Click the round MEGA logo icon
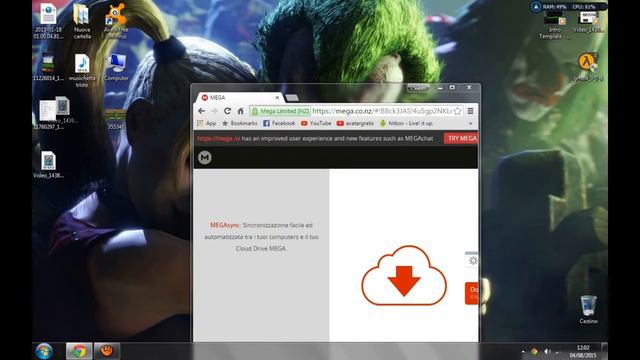The height and width of the screenshot is (360, 640). [204, 158]
